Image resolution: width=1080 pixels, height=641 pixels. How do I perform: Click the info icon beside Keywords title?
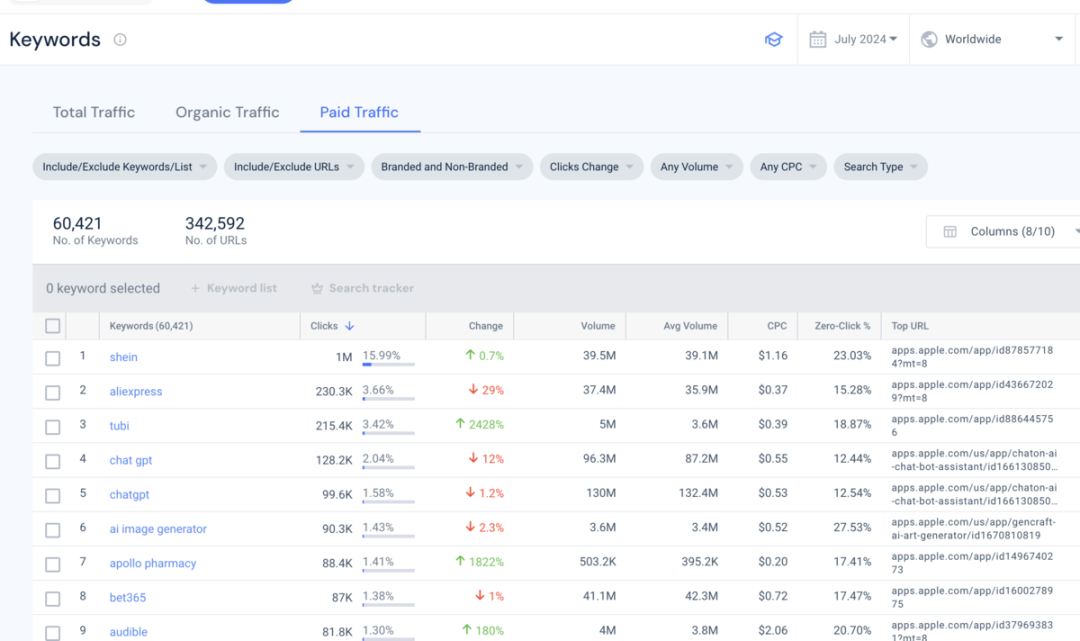[120, 39]
